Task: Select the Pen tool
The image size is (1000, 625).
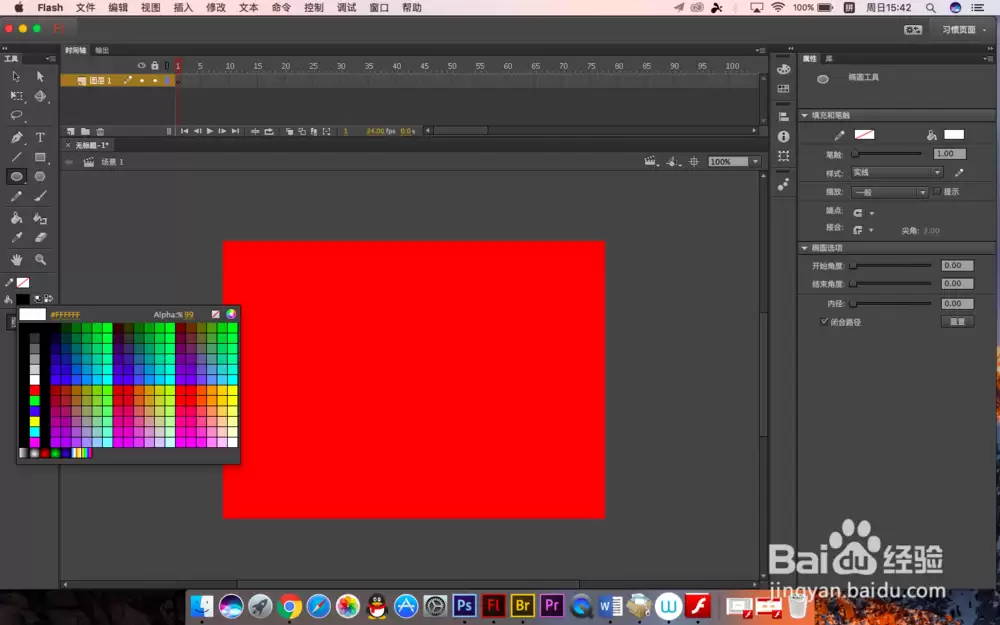Action: tap(17, 137)
